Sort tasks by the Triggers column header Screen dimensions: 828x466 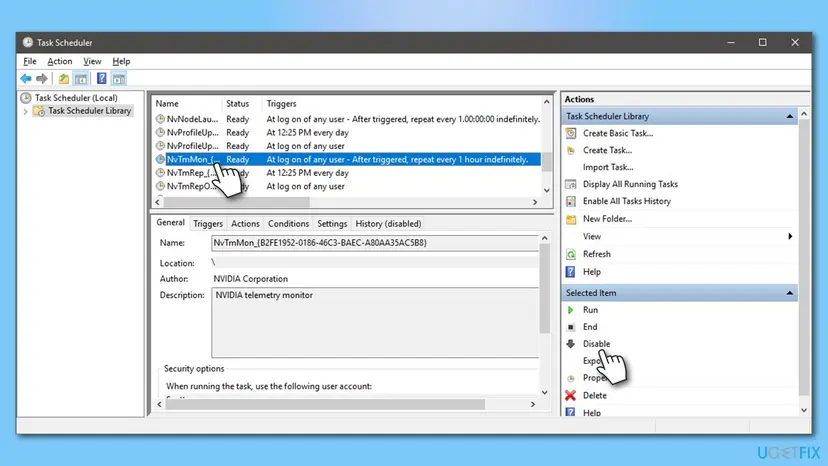click(x=401, y=104)
